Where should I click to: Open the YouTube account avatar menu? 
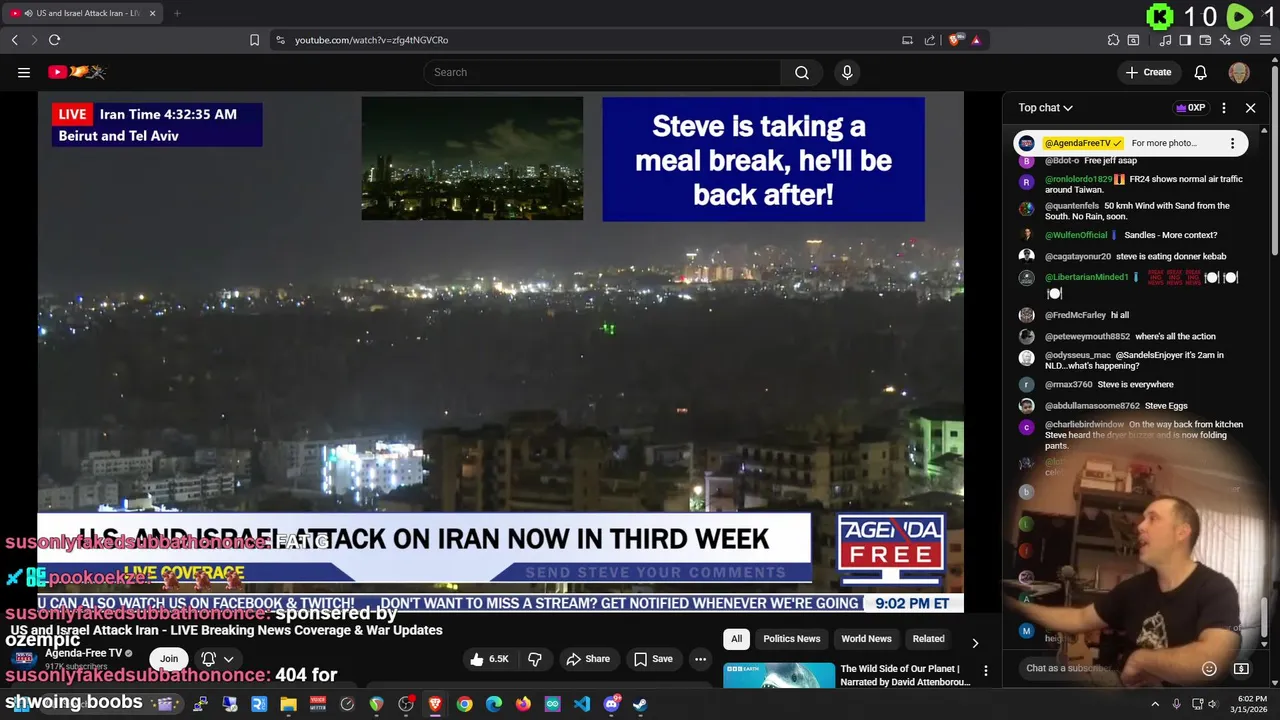pyautogui.click(x=1239, y=72)
